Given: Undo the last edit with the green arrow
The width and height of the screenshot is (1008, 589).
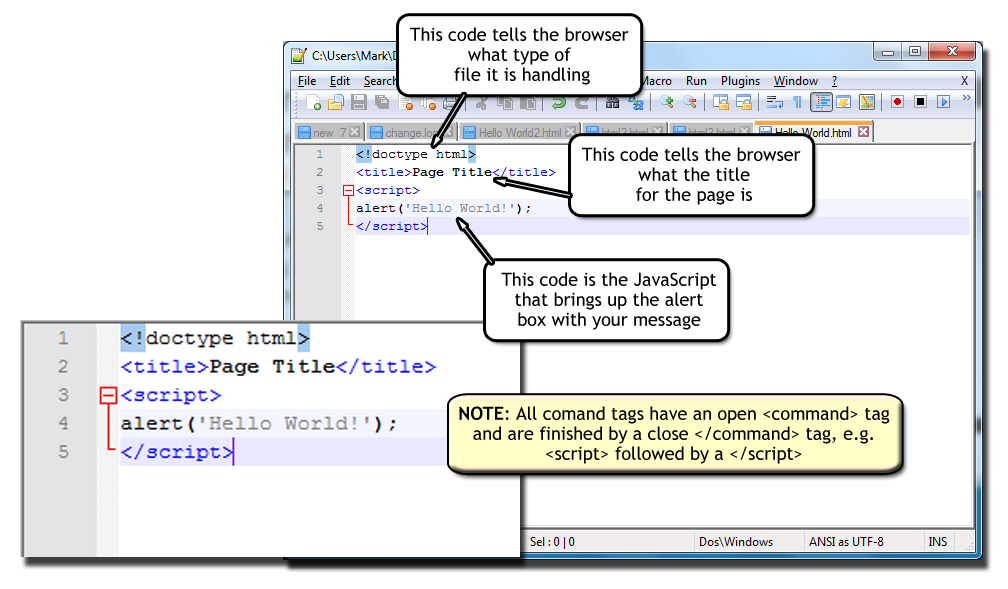Looking at the screenshot, I should coord(559,102).
